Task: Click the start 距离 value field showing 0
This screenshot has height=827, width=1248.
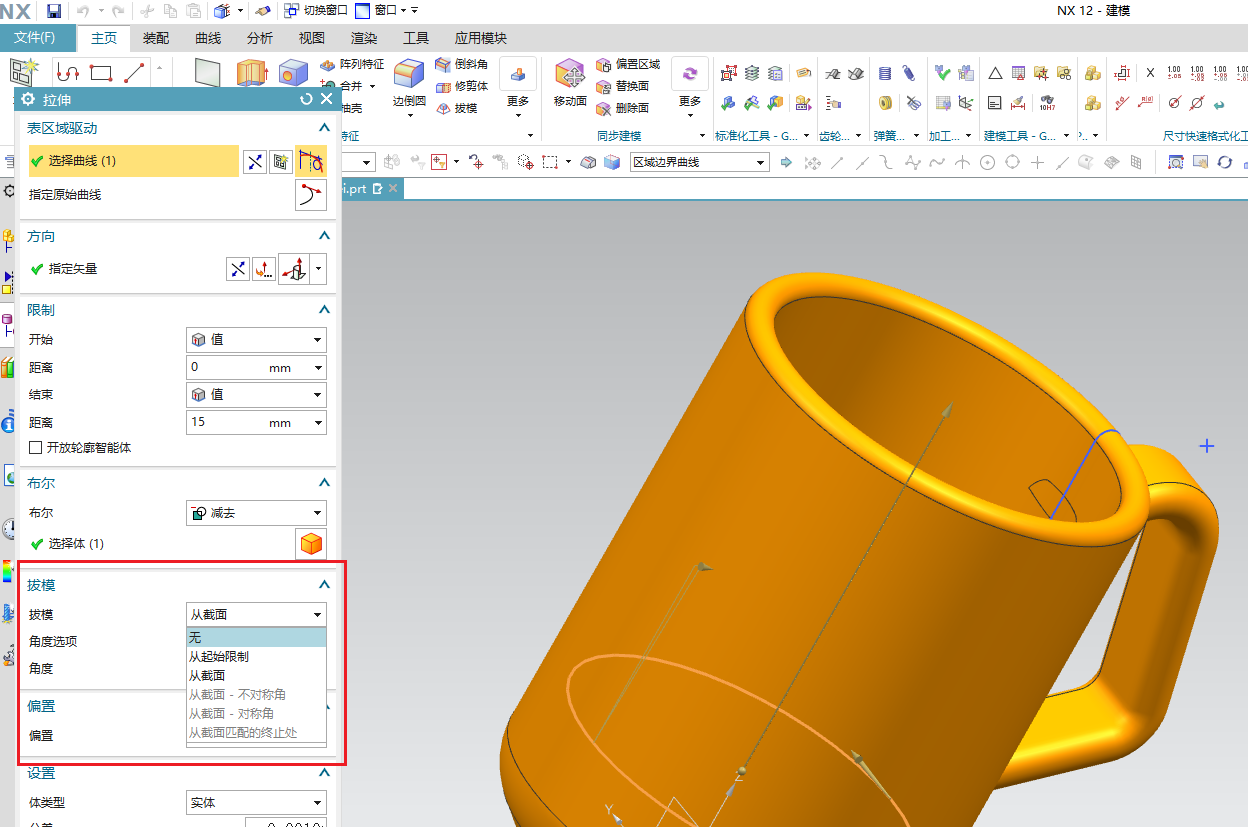Action: (x=256, y=367)
